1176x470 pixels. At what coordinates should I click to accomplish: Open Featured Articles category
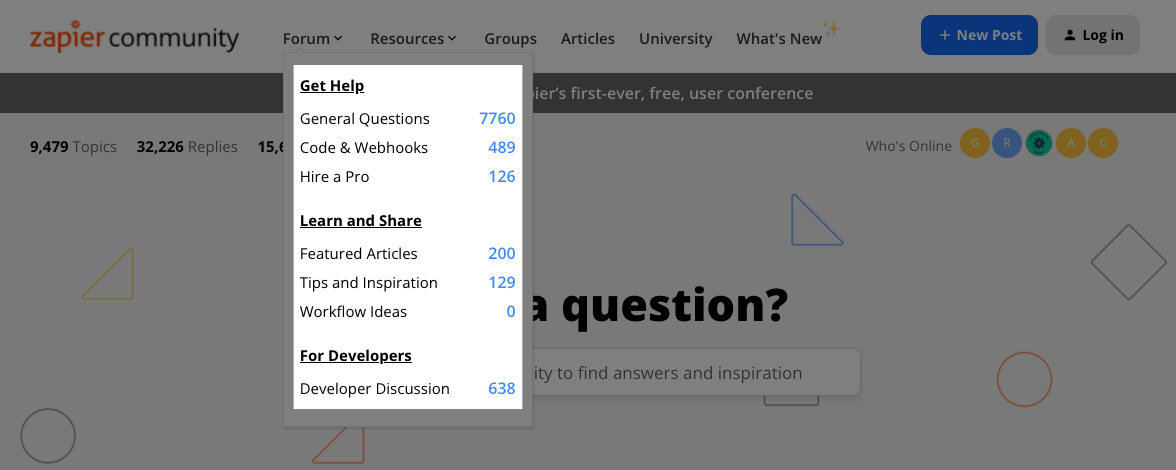click(x=407, y=253)
